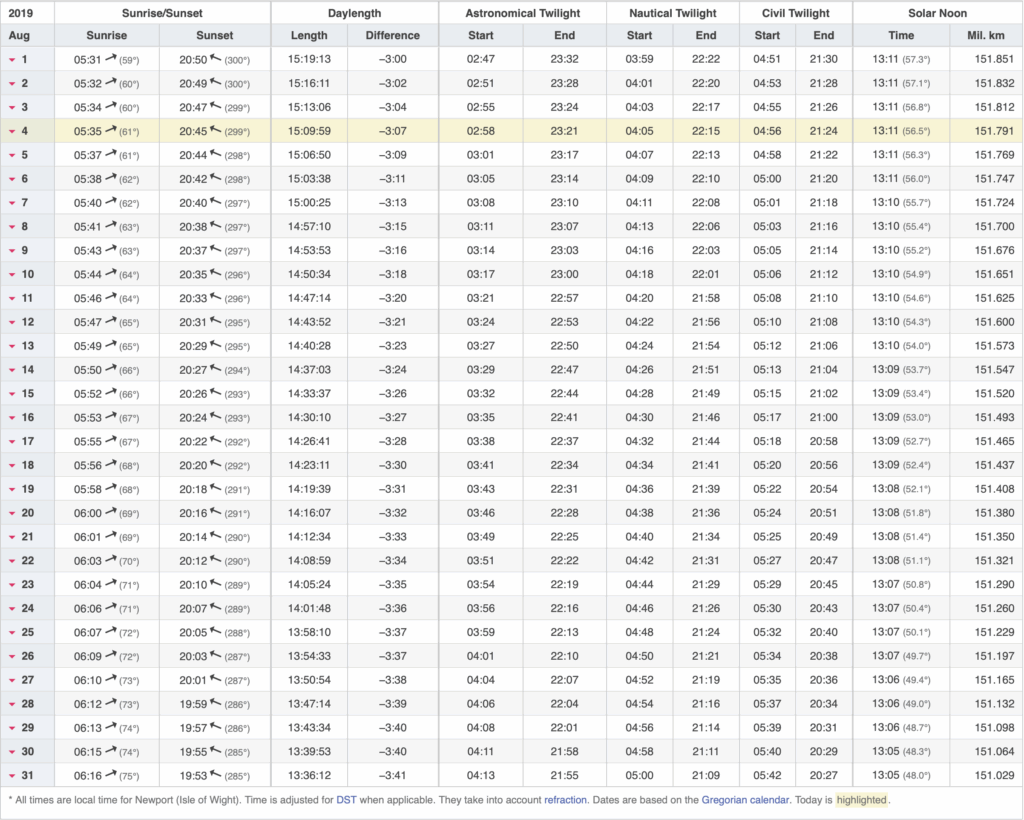
Task: Click the sunrise direction arrow for Aug 29
Action: (110, 727)
